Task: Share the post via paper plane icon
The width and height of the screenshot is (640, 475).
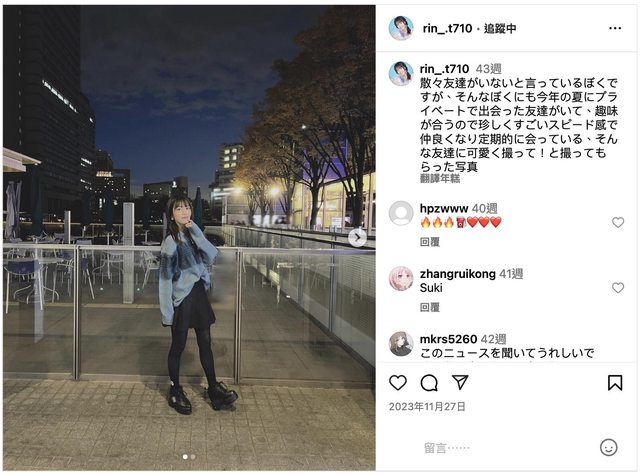Action: pos(460,382)
